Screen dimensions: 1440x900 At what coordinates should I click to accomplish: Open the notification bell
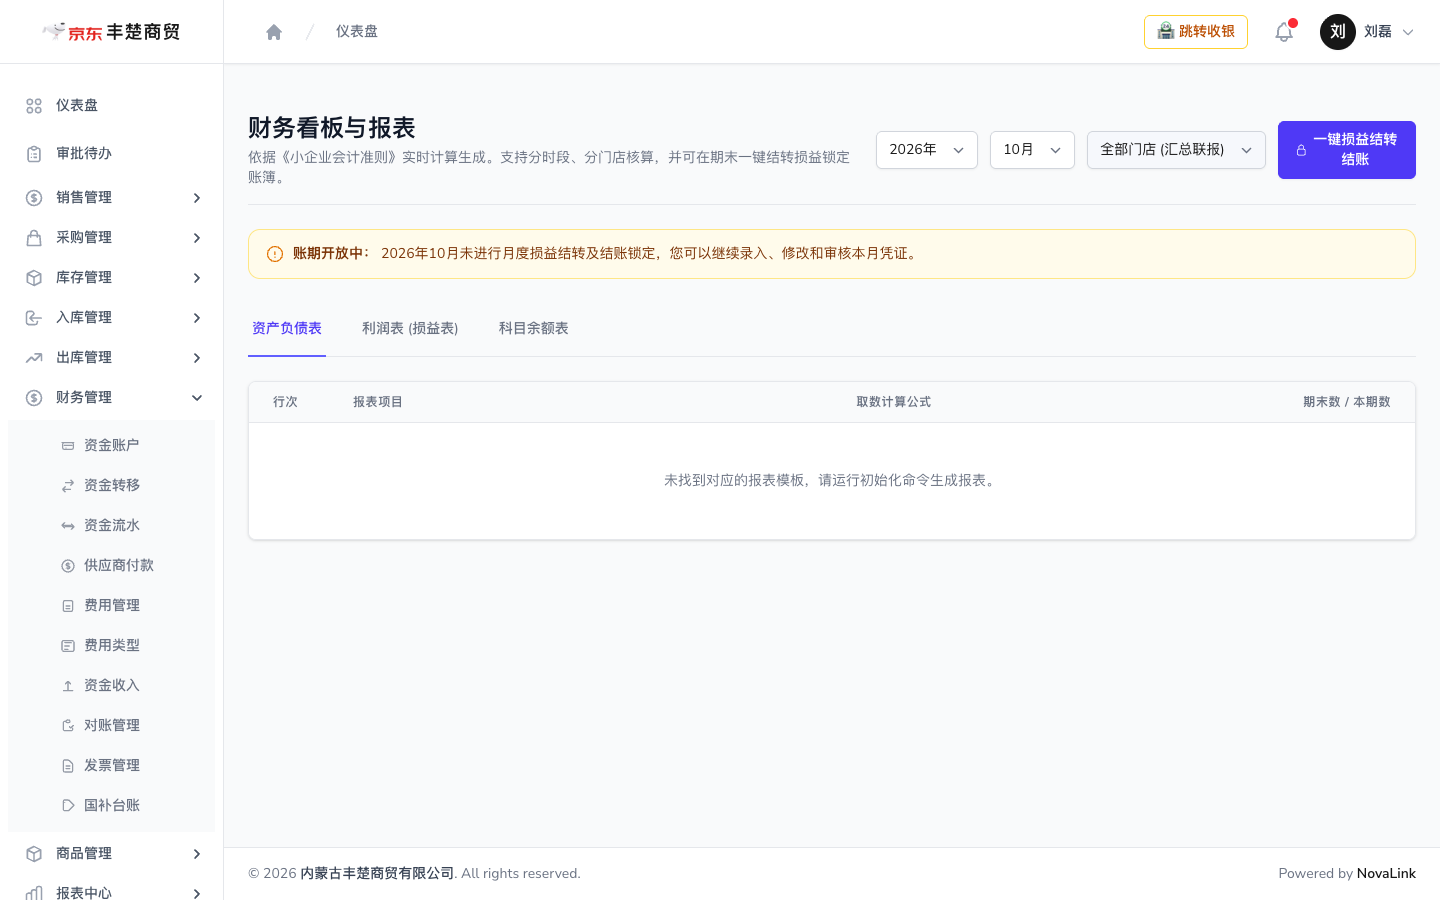[x=1284, y=32]
